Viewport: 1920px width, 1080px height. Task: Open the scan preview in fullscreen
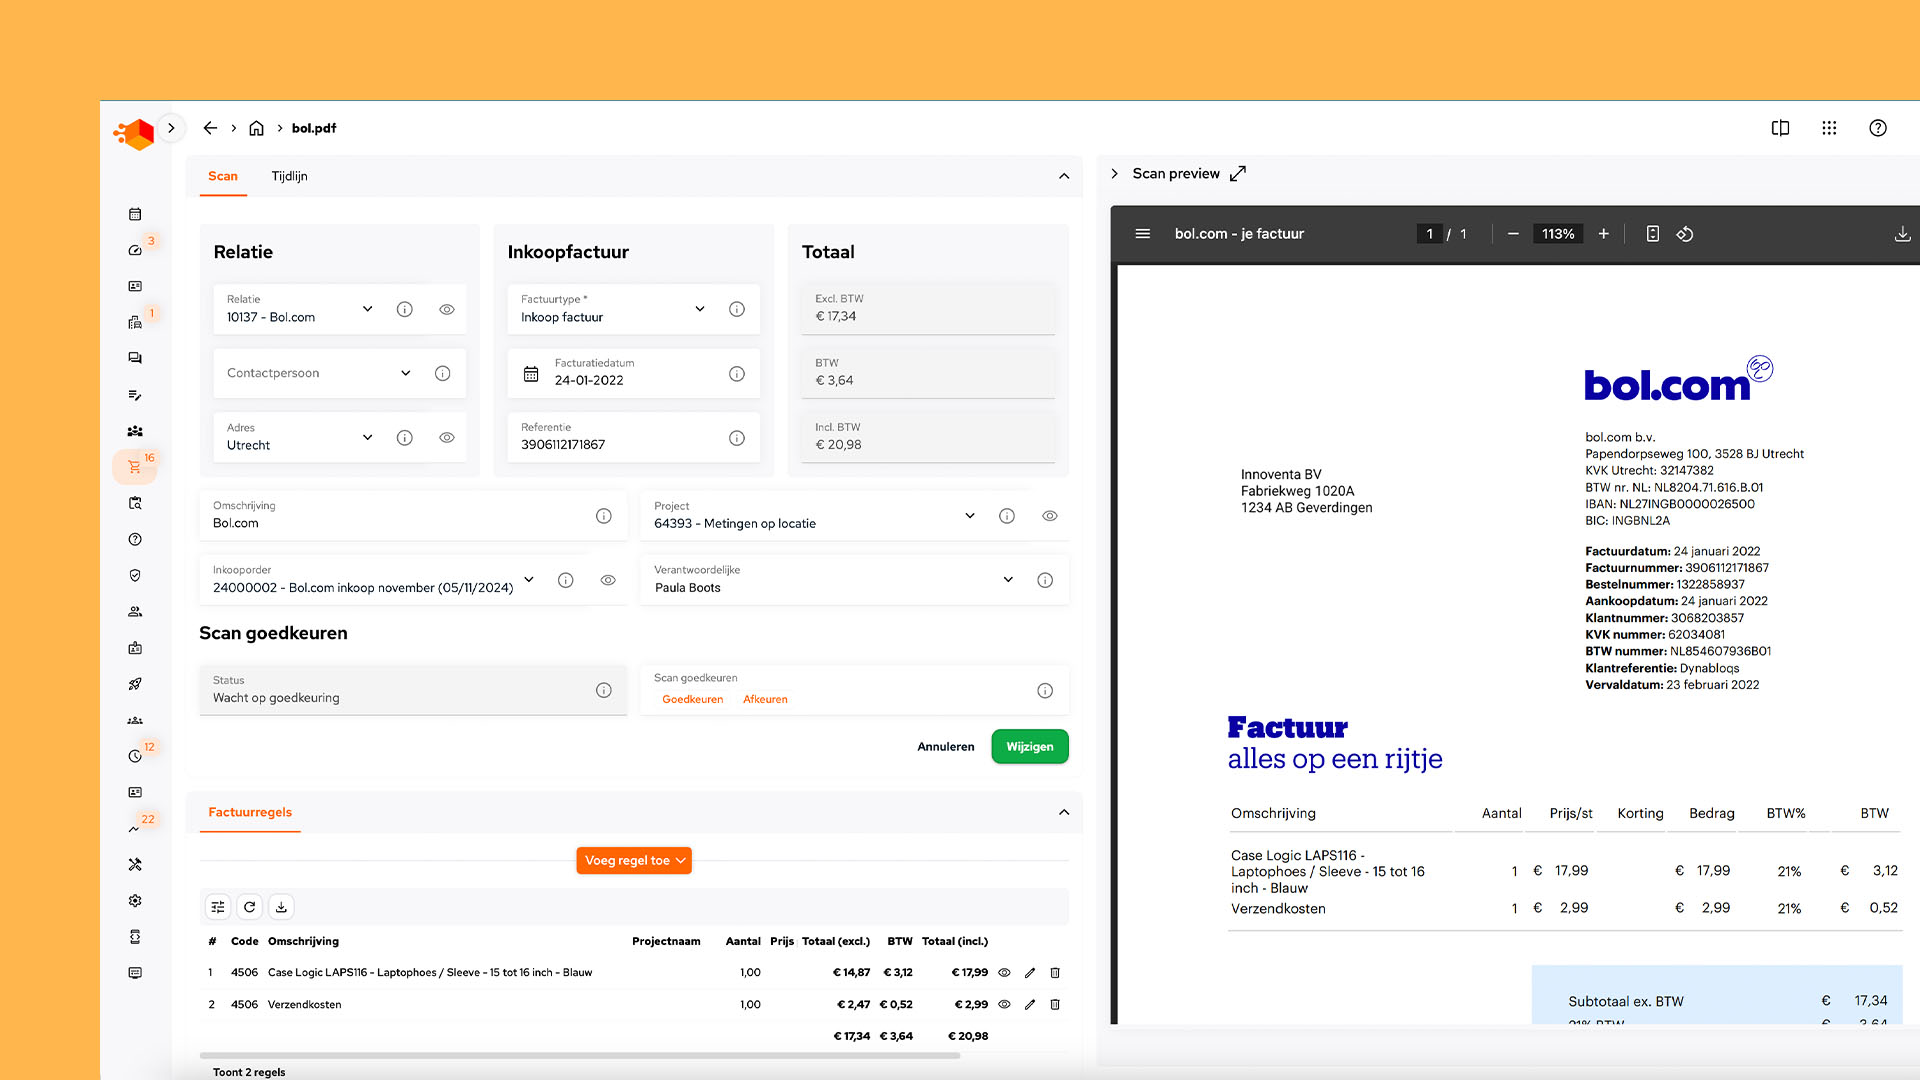[x=1238, y=174]
